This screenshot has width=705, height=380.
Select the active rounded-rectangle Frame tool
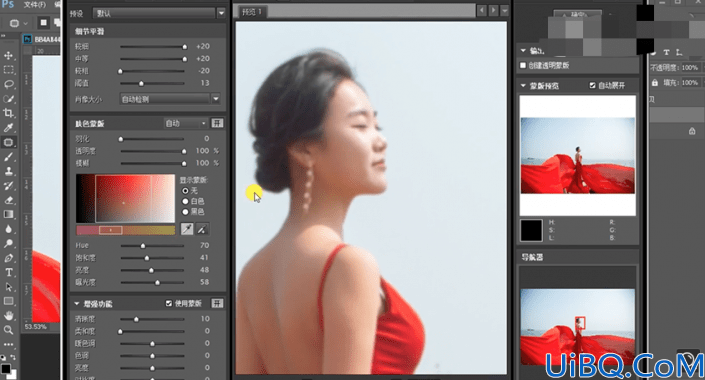8,142
